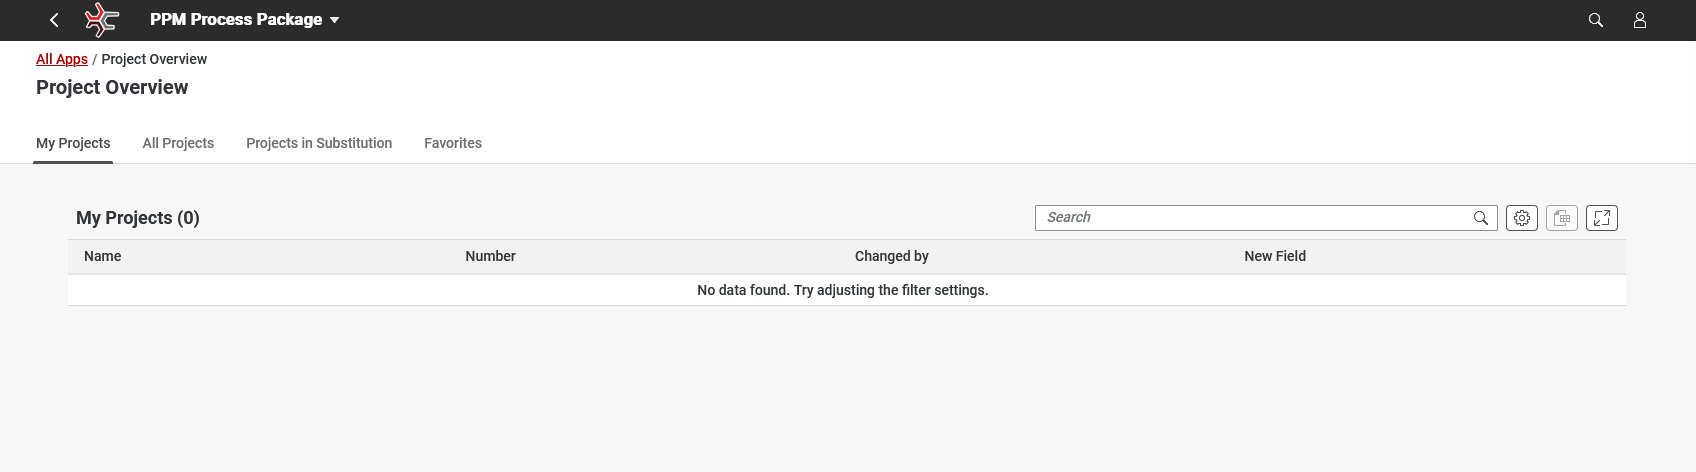Click the 'No data found' table row
Viewport: 1696px width, 472px height.
pyautogui.click(x=842, y=290)
